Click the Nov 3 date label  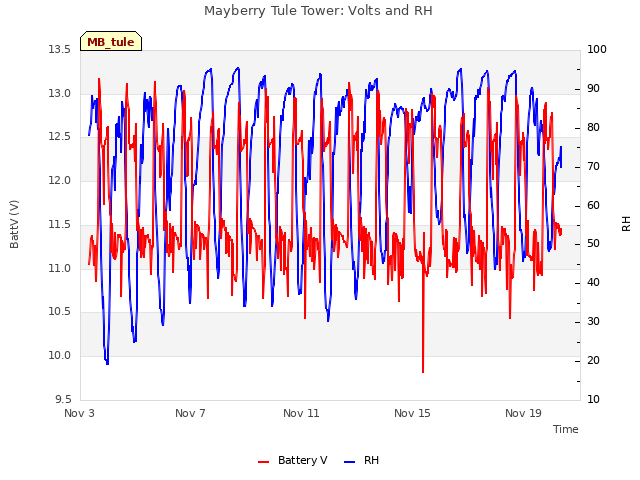point(79,413)
